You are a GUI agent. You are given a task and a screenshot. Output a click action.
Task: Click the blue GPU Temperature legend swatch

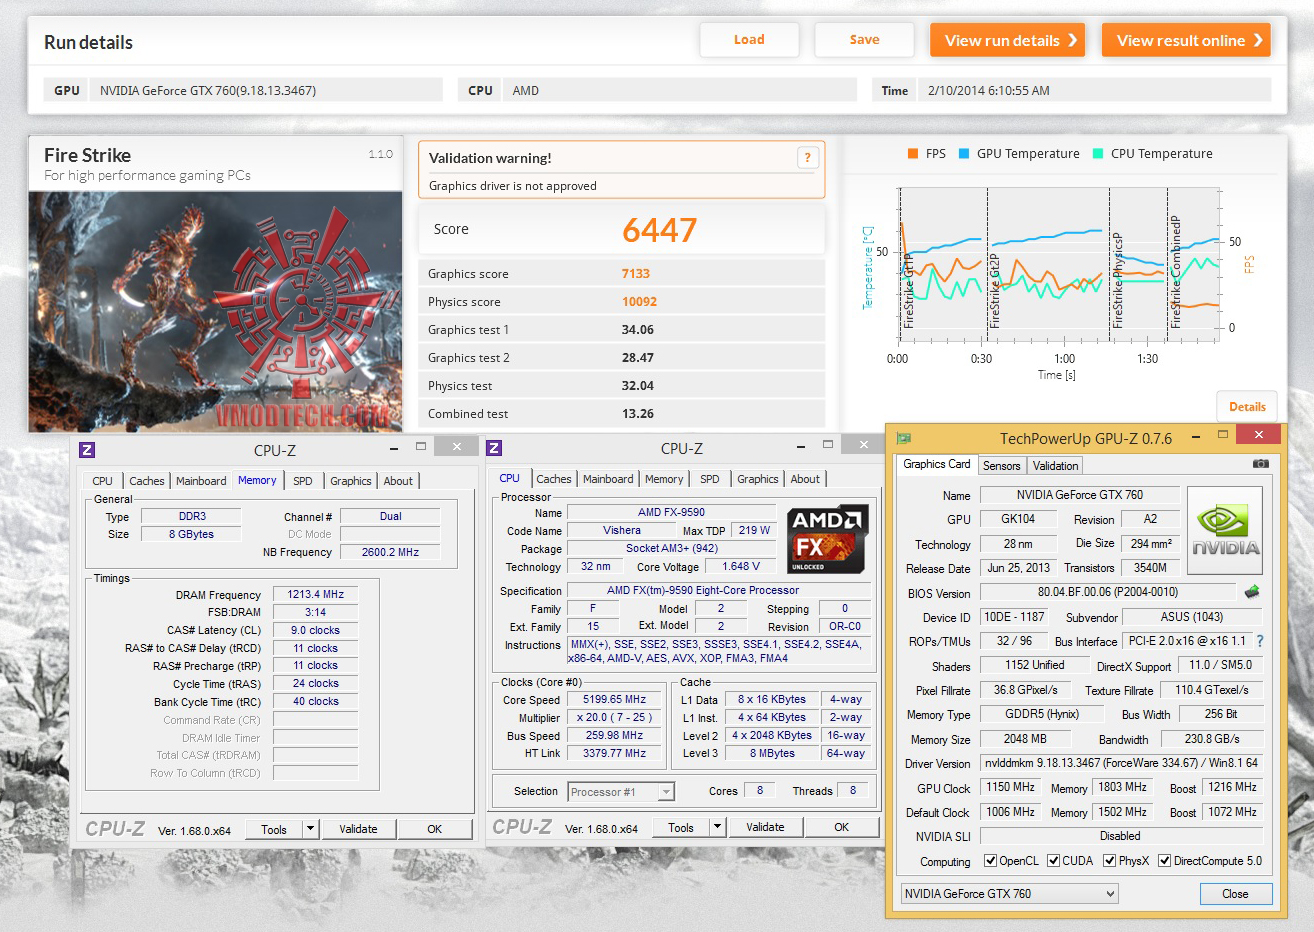click(964, 154)
